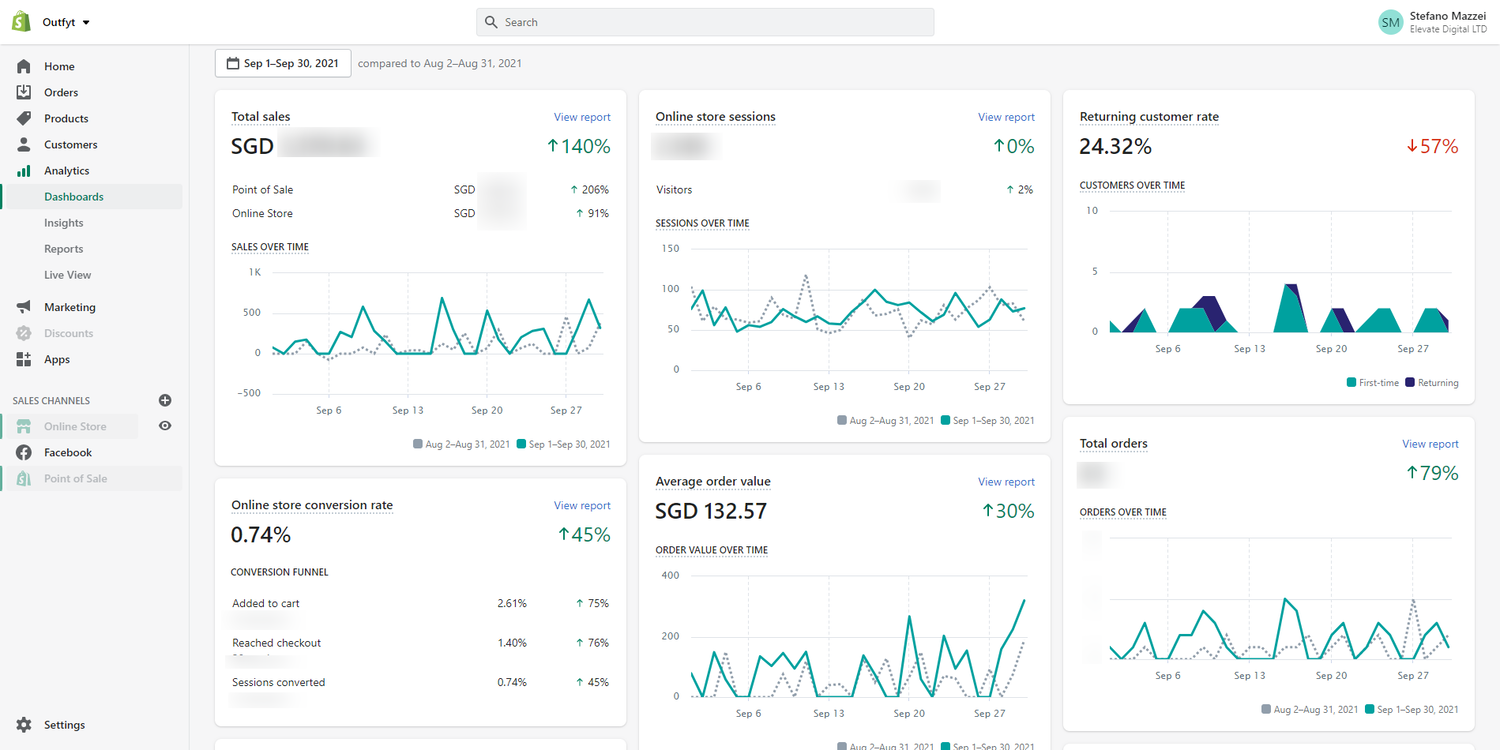Image resolution: width=1500 pixels, height=750 pixels.
Task: Click the Orders inbox icon
Action: (24, 92)
